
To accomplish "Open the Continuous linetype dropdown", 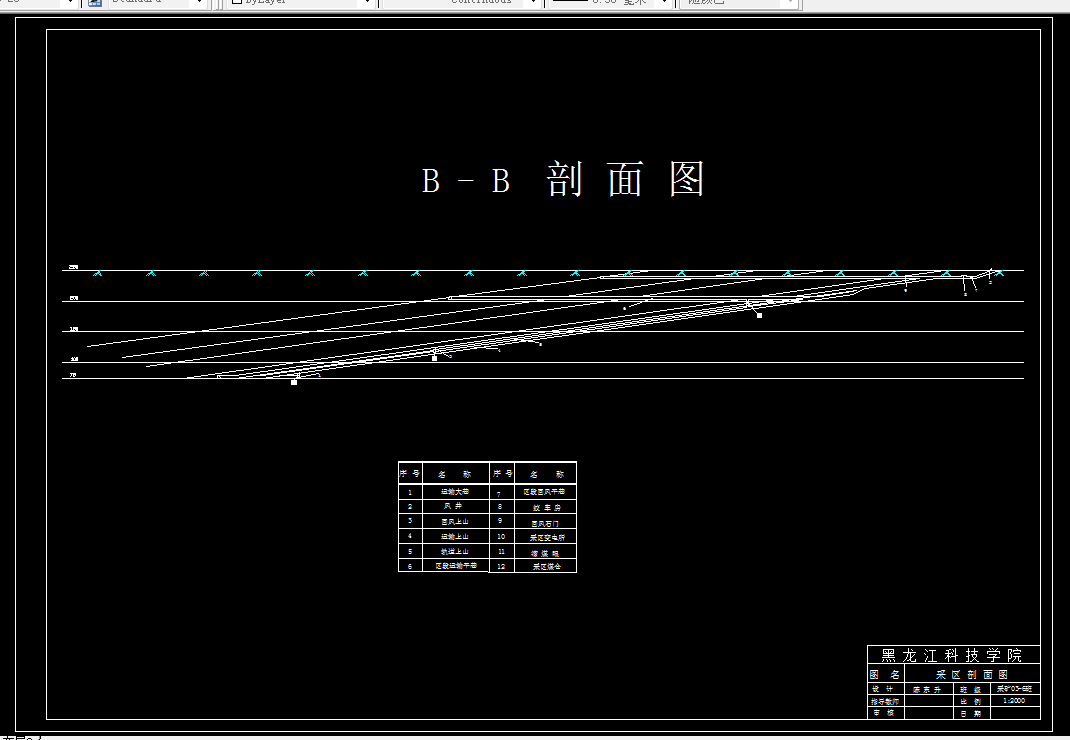I will point(462,2).
